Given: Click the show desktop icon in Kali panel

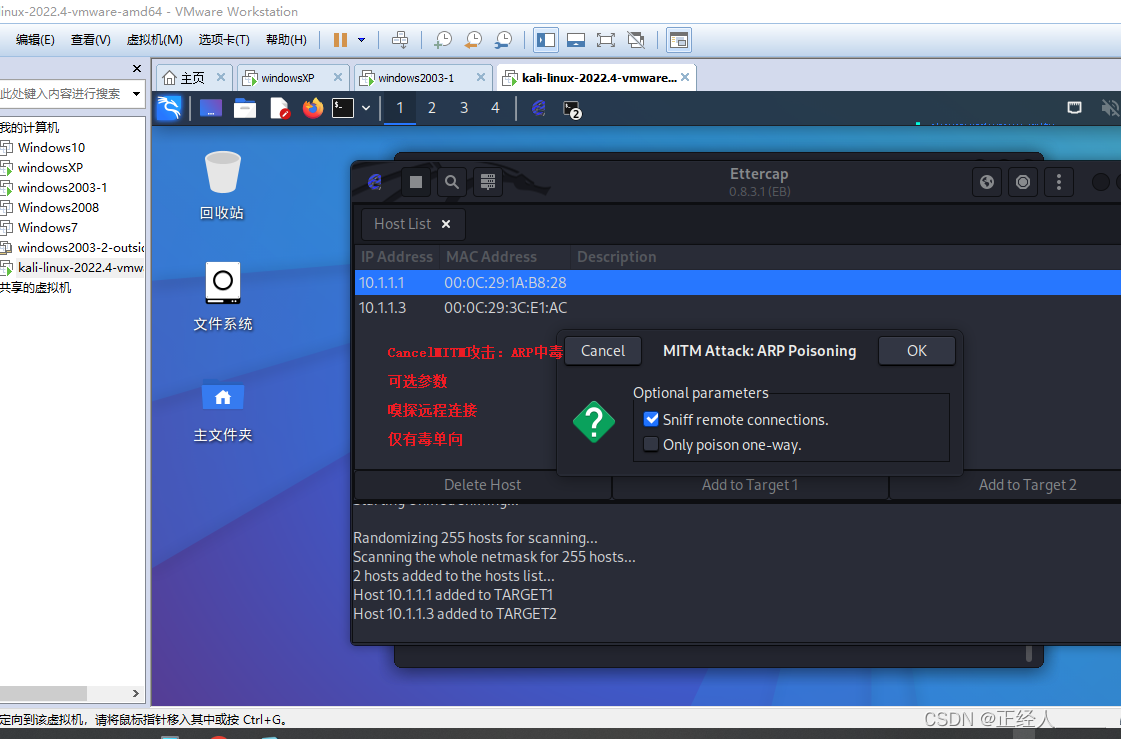Looking at the screenshot, I should click(211, 109).
